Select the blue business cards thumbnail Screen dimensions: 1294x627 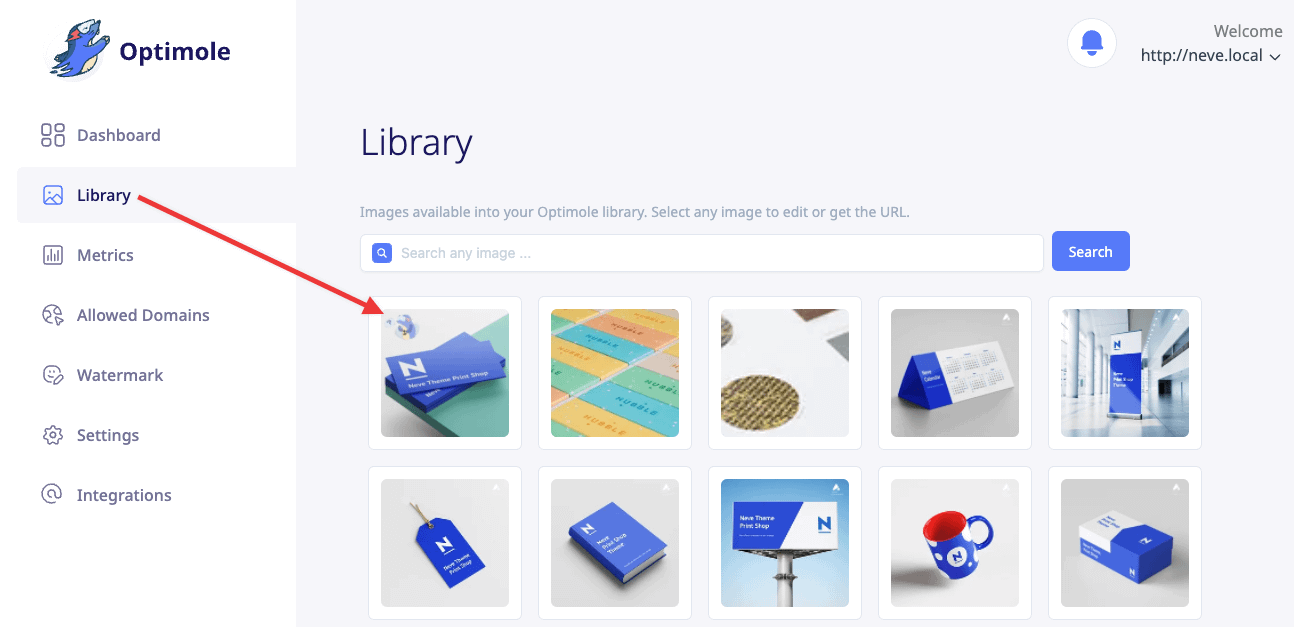point(445,373)
